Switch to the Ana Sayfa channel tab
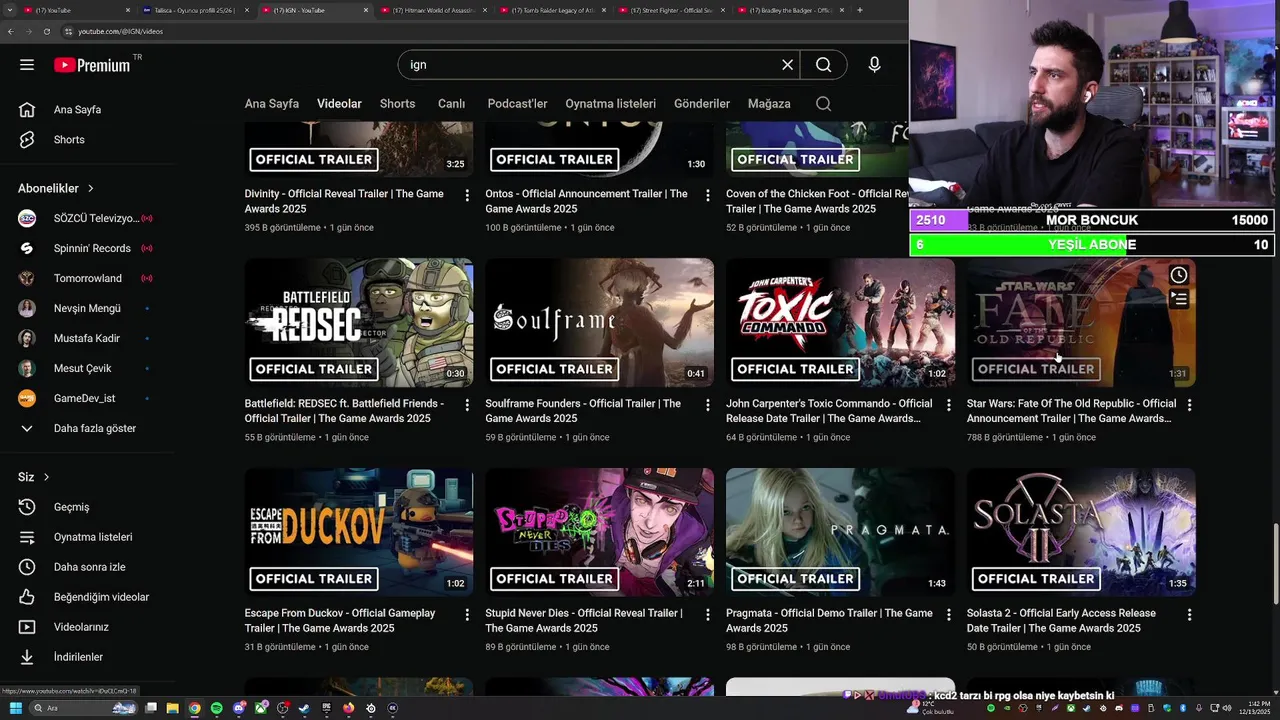Viewport: 1280px width, 720px height. (x=272, y=104)
